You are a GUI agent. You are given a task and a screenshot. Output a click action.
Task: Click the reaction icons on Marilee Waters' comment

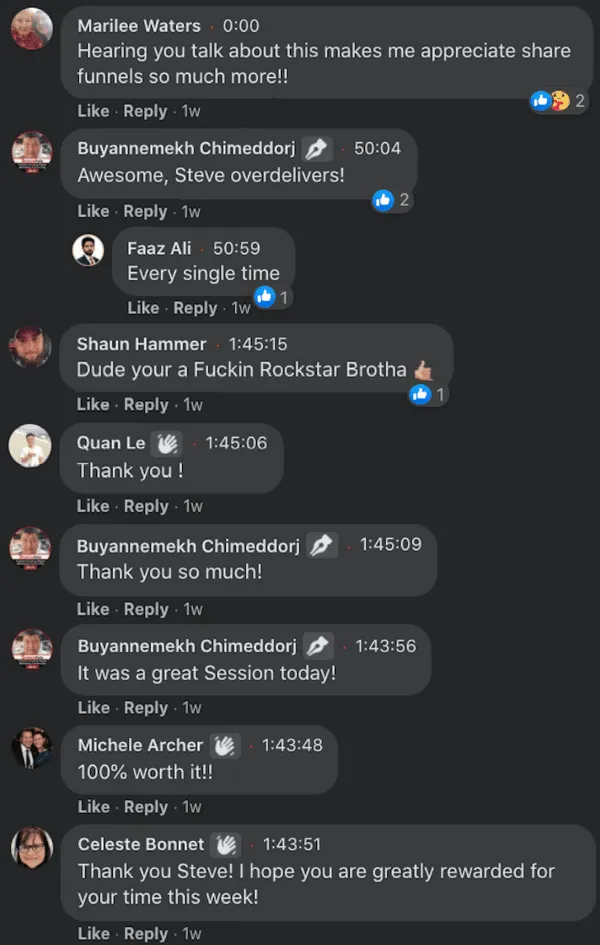click(550, 101)
